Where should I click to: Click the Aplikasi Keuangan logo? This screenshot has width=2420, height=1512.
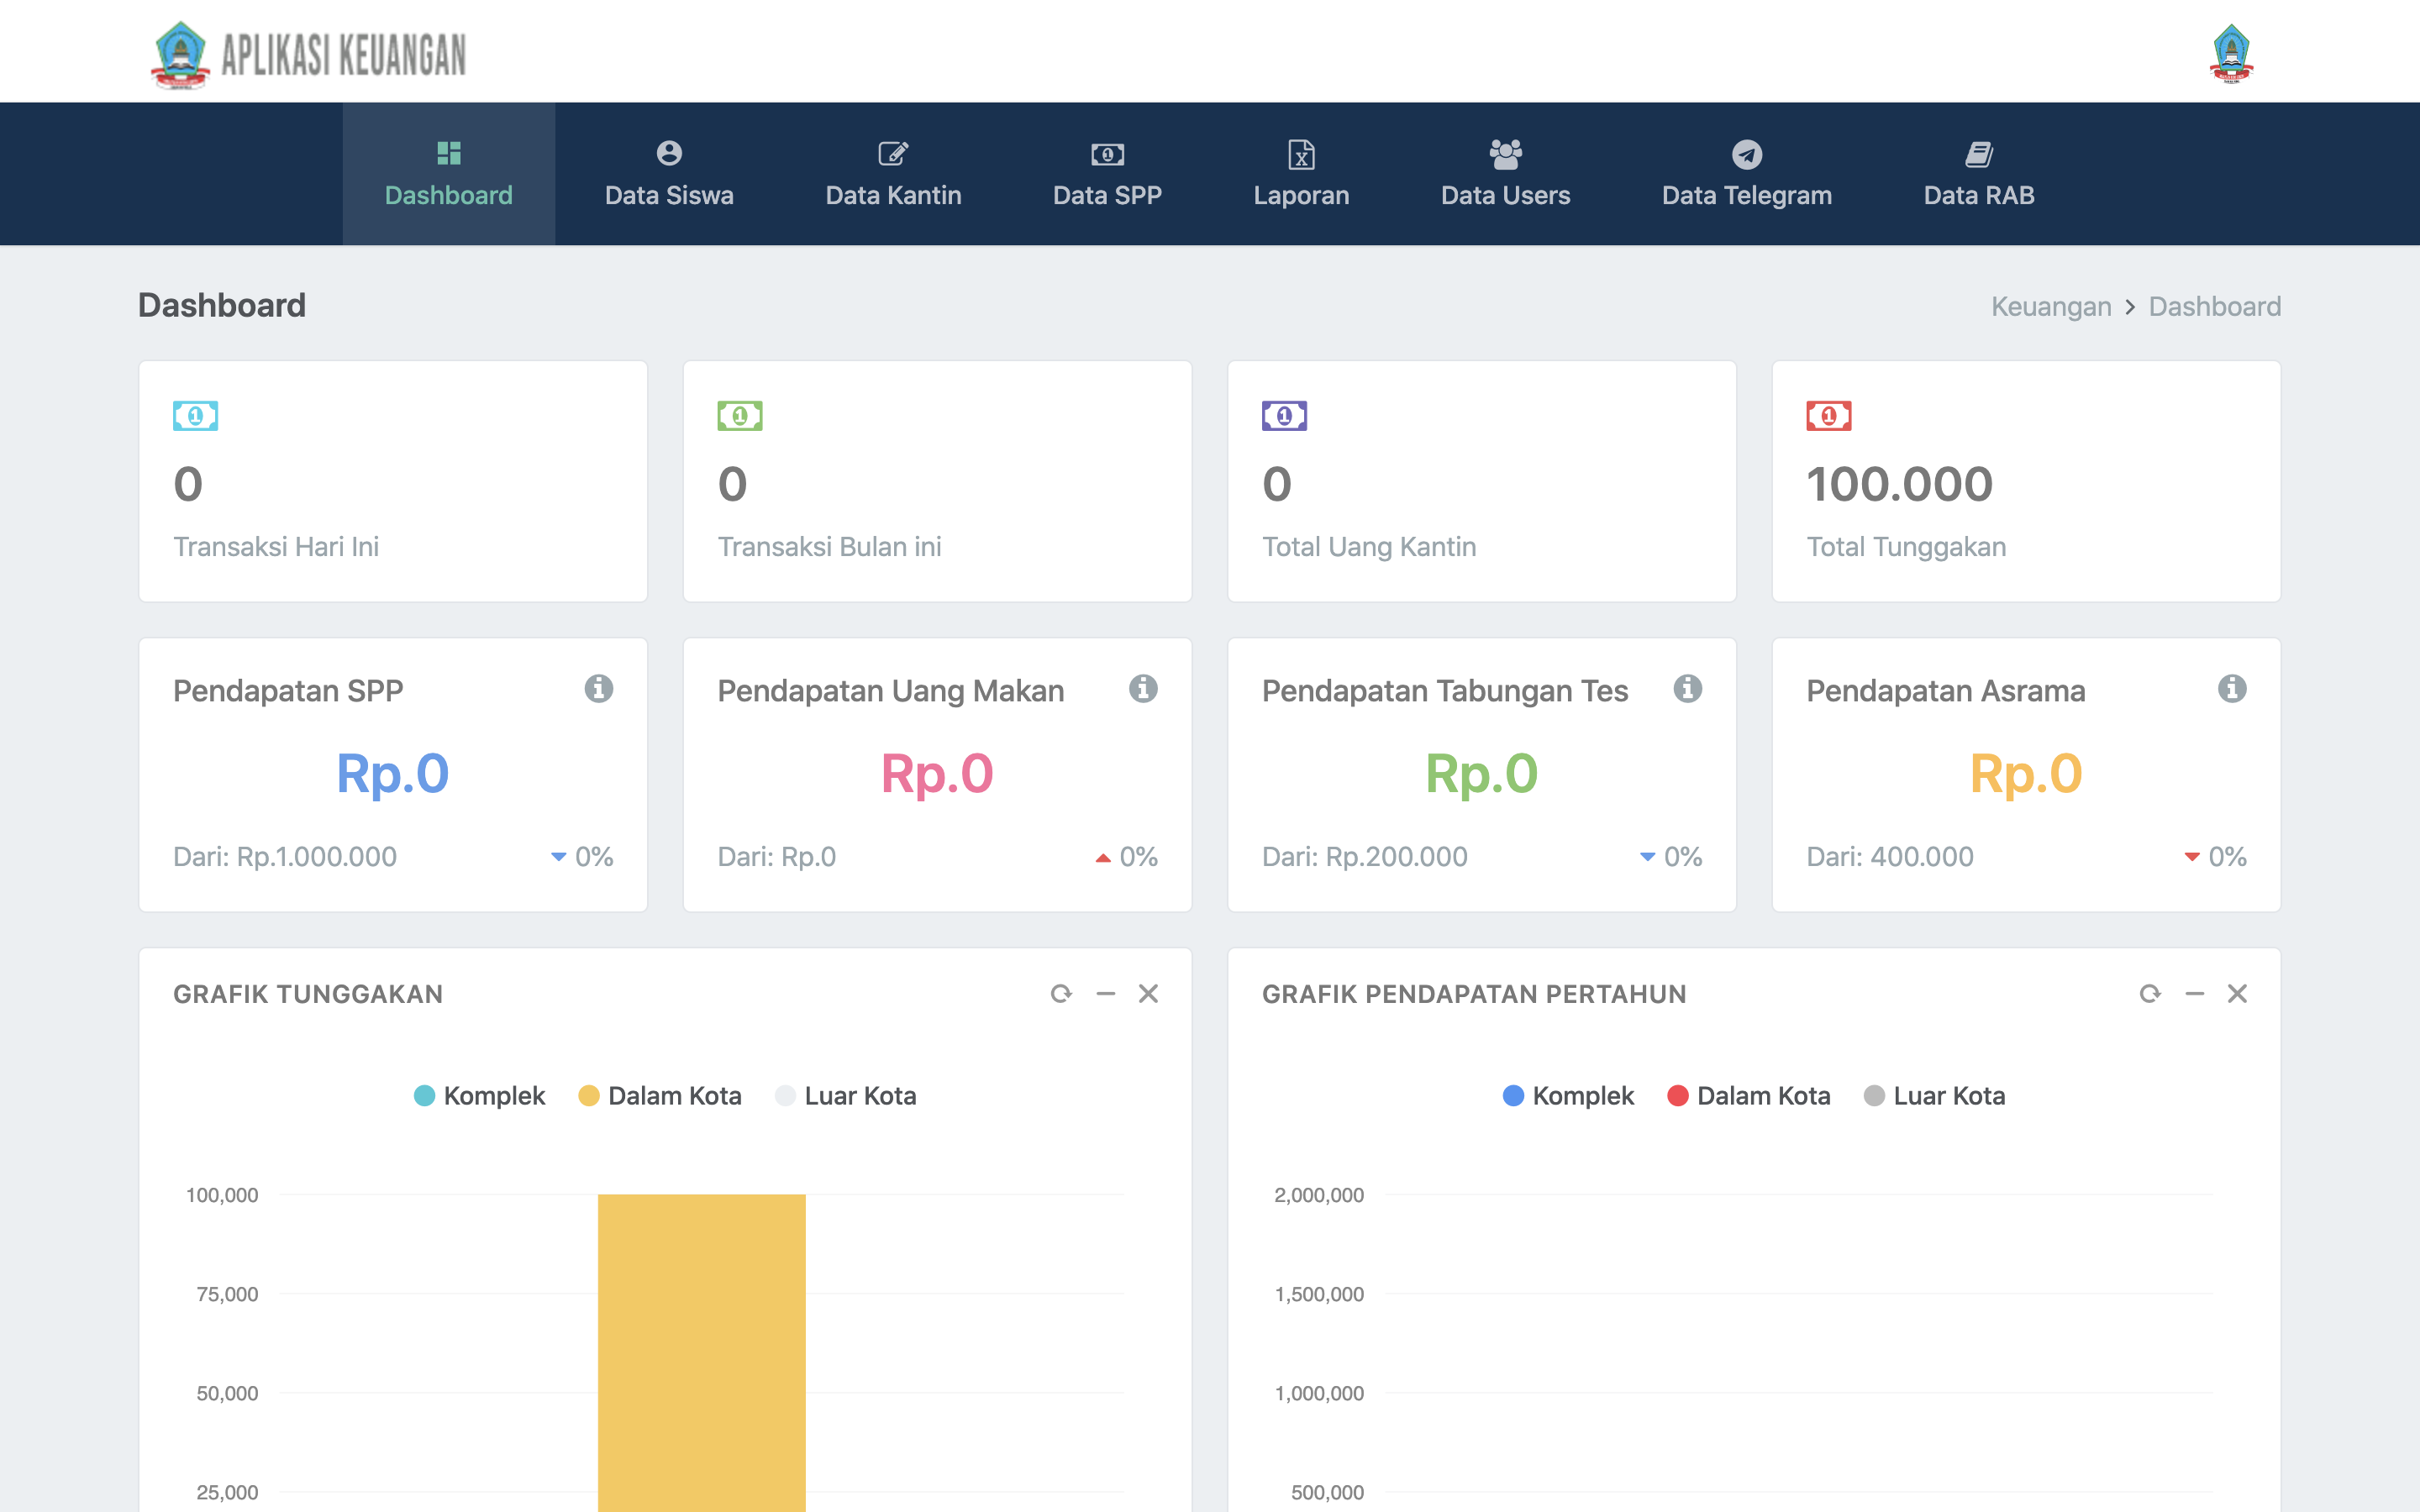pyautogui.click(x=309, y=55)
